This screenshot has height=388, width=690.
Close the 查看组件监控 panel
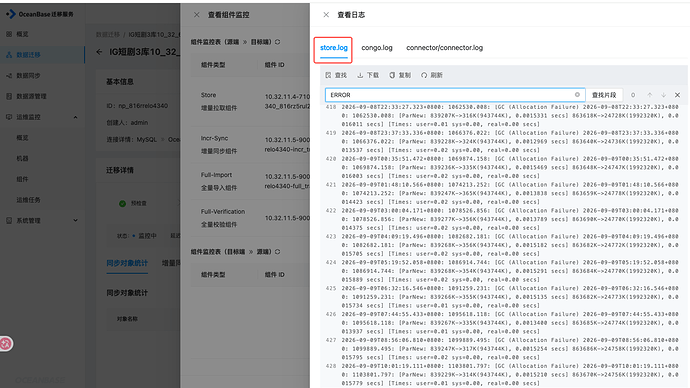click(x=197, y=15)
